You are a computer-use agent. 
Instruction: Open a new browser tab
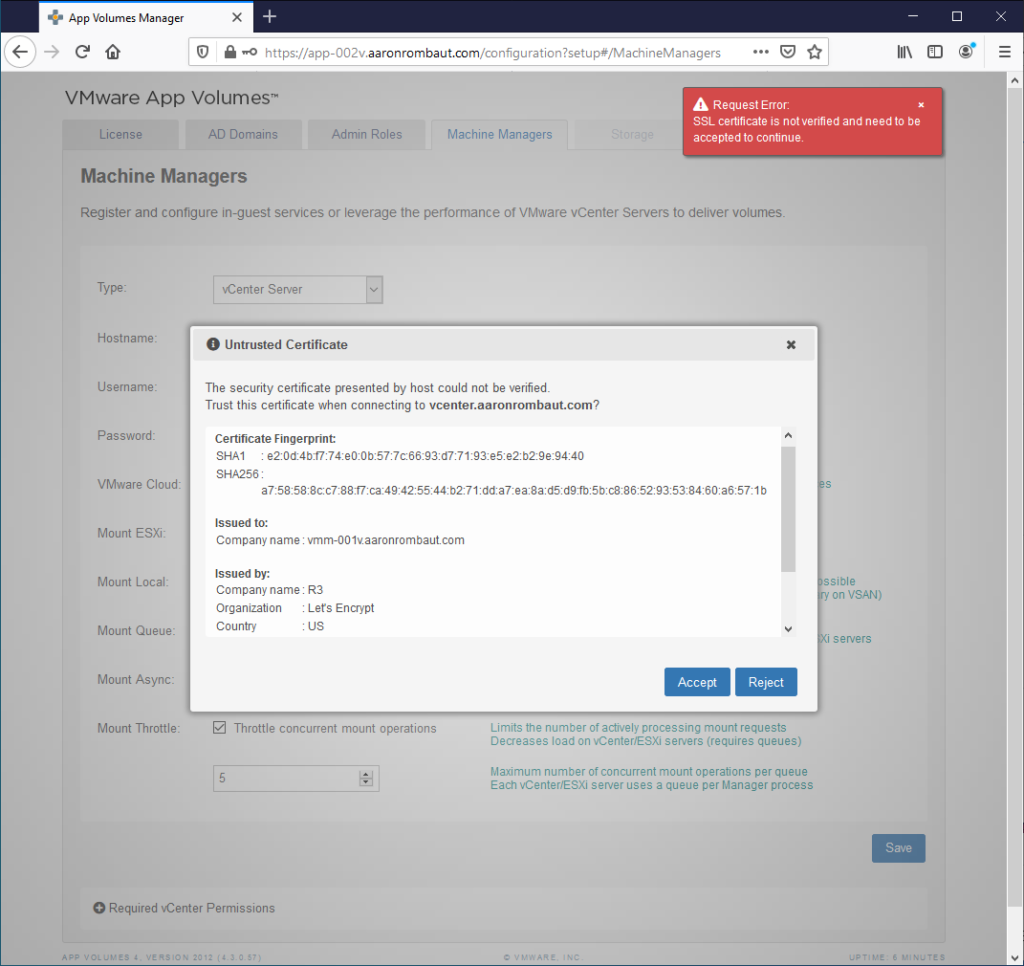(x=269, y=17)
